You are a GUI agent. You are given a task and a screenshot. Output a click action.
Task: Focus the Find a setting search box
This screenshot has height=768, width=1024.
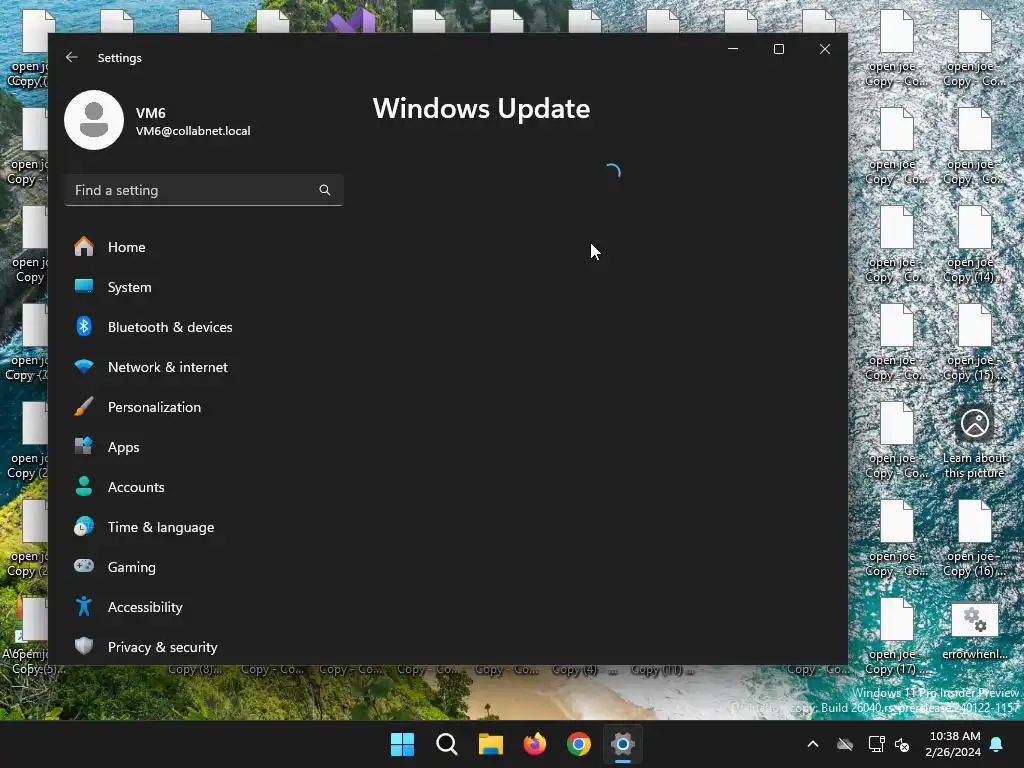point(204,190)
